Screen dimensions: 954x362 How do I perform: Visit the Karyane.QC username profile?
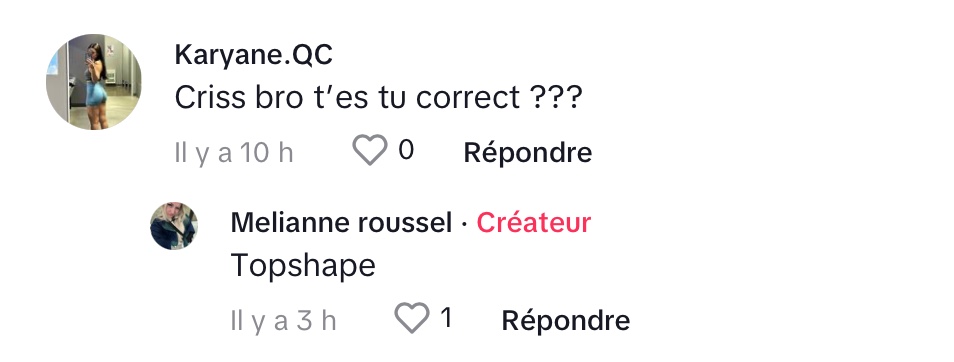point(254,55)
